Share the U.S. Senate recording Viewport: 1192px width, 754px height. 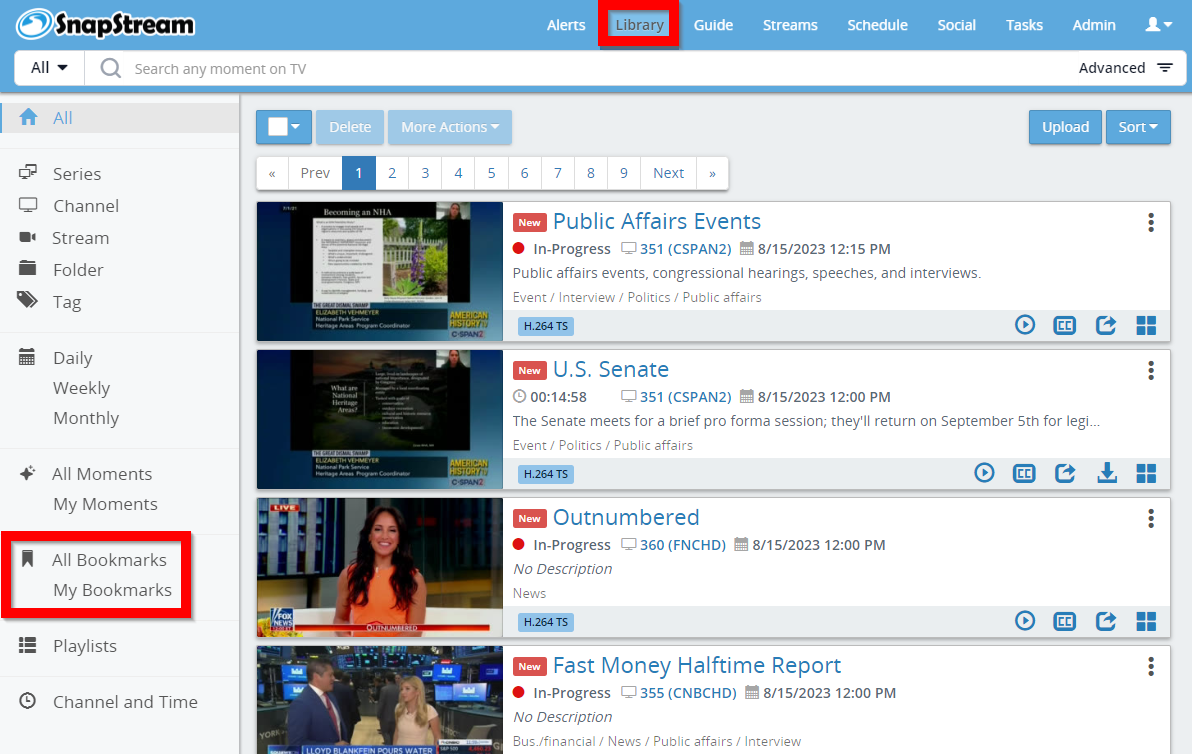coord(1065,473)
